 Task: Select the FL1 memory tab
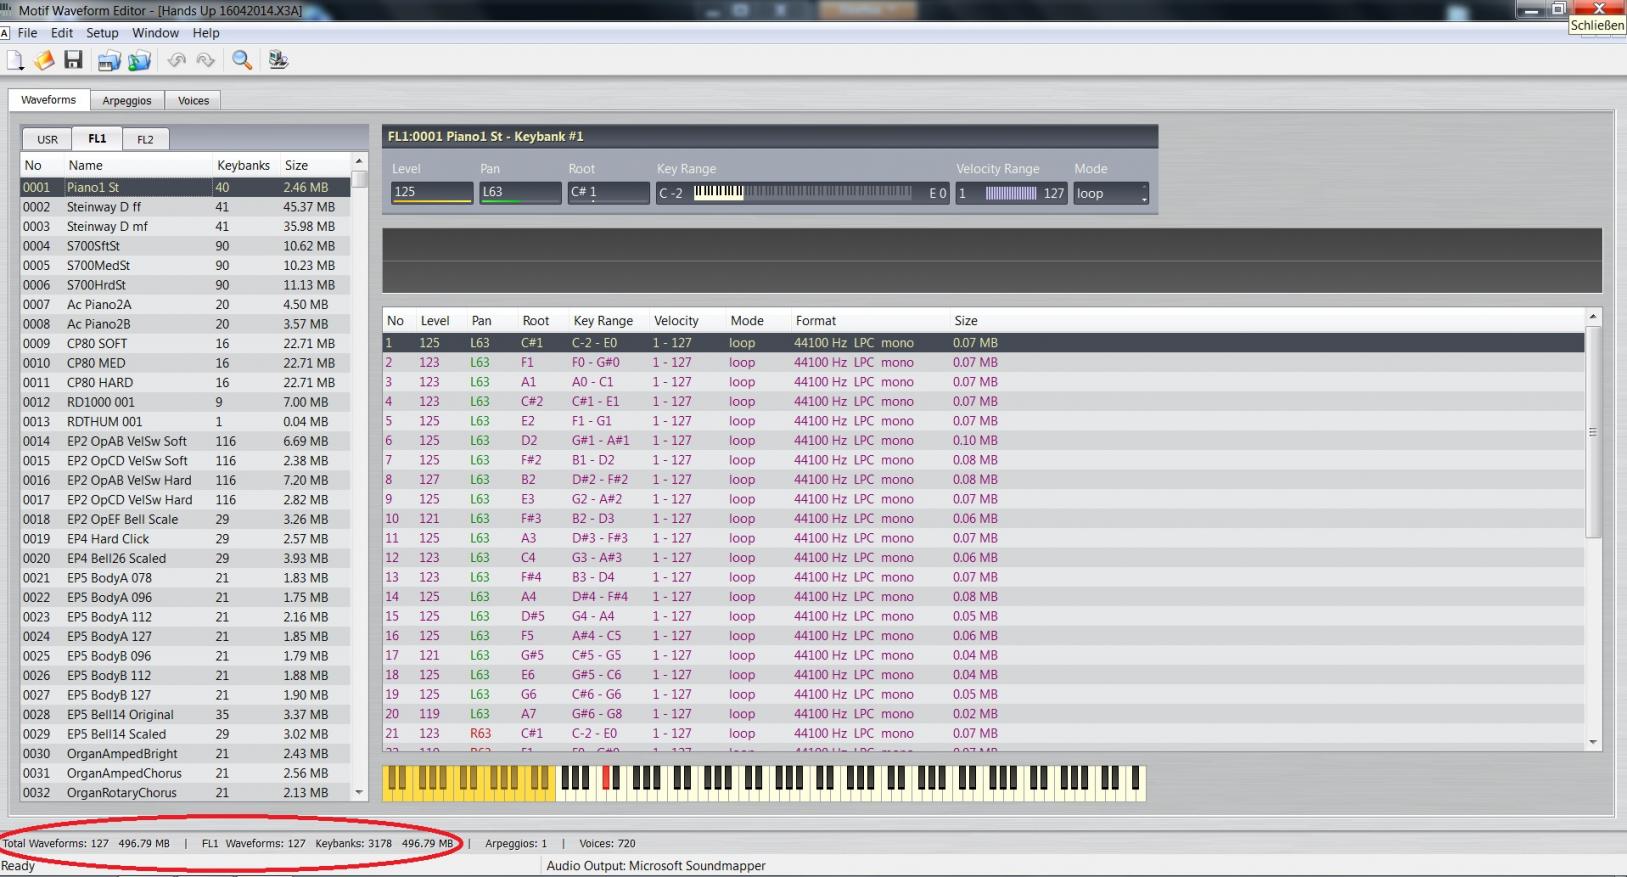(x=97, y=138)
